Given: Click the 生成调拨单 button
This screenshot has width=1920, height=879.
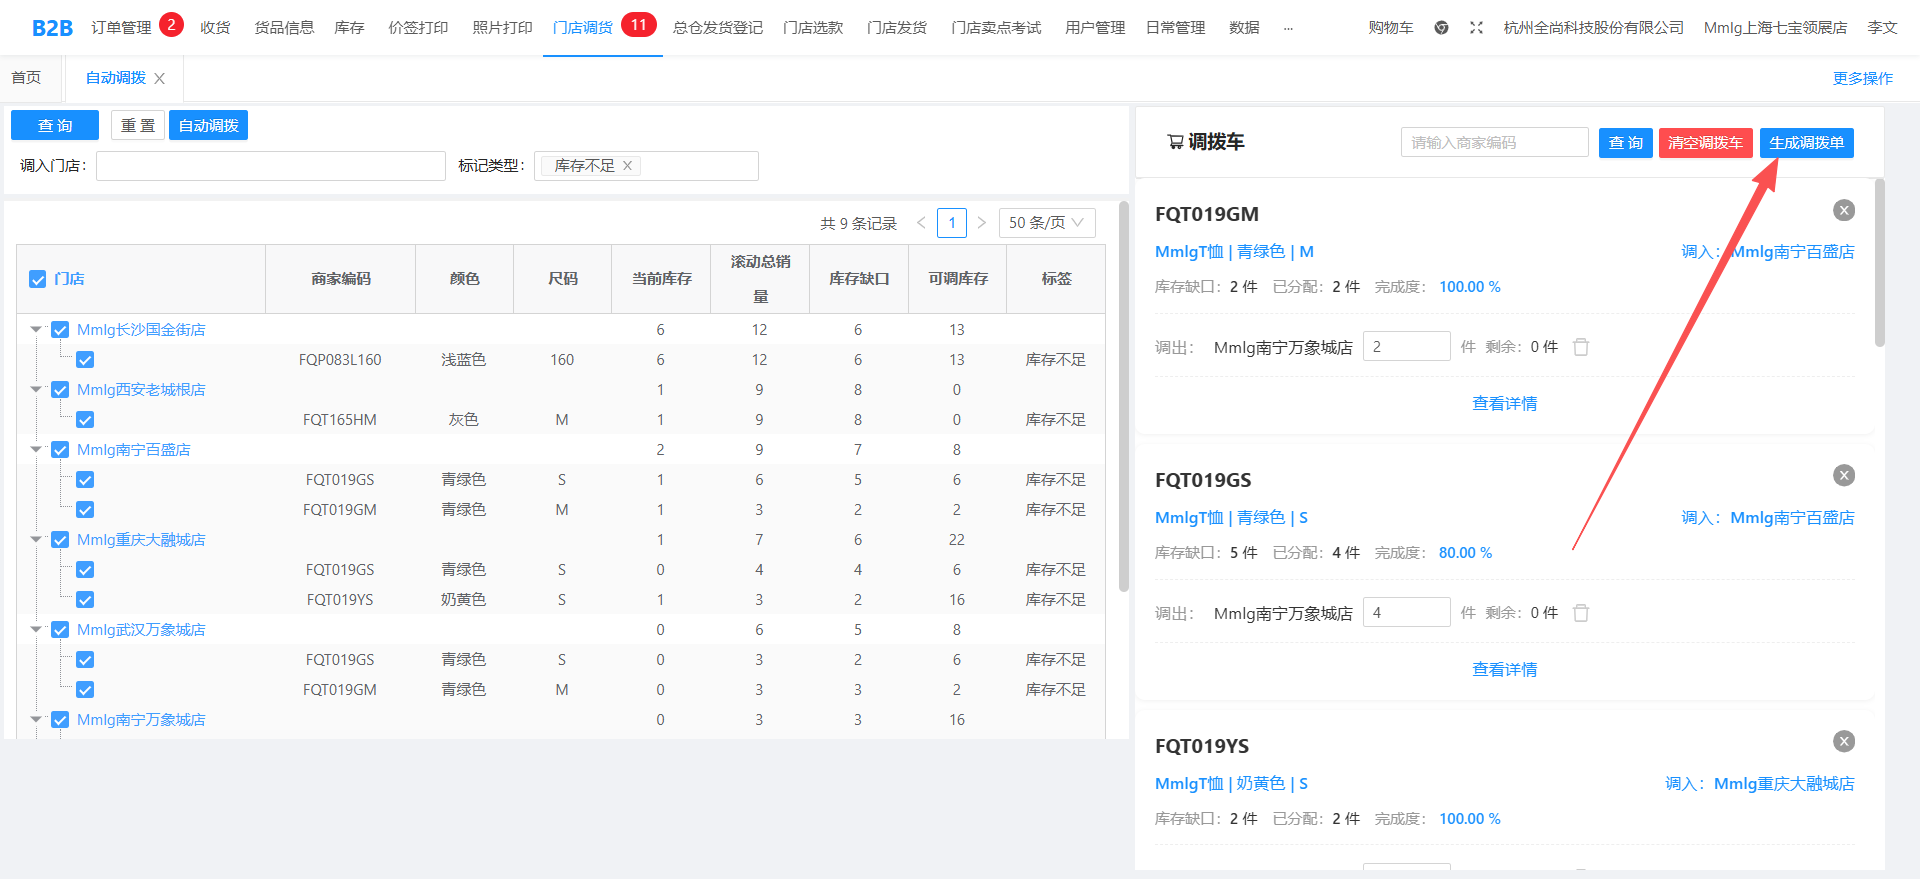Looking at the screenshot, I should (x=1806, y=143).
